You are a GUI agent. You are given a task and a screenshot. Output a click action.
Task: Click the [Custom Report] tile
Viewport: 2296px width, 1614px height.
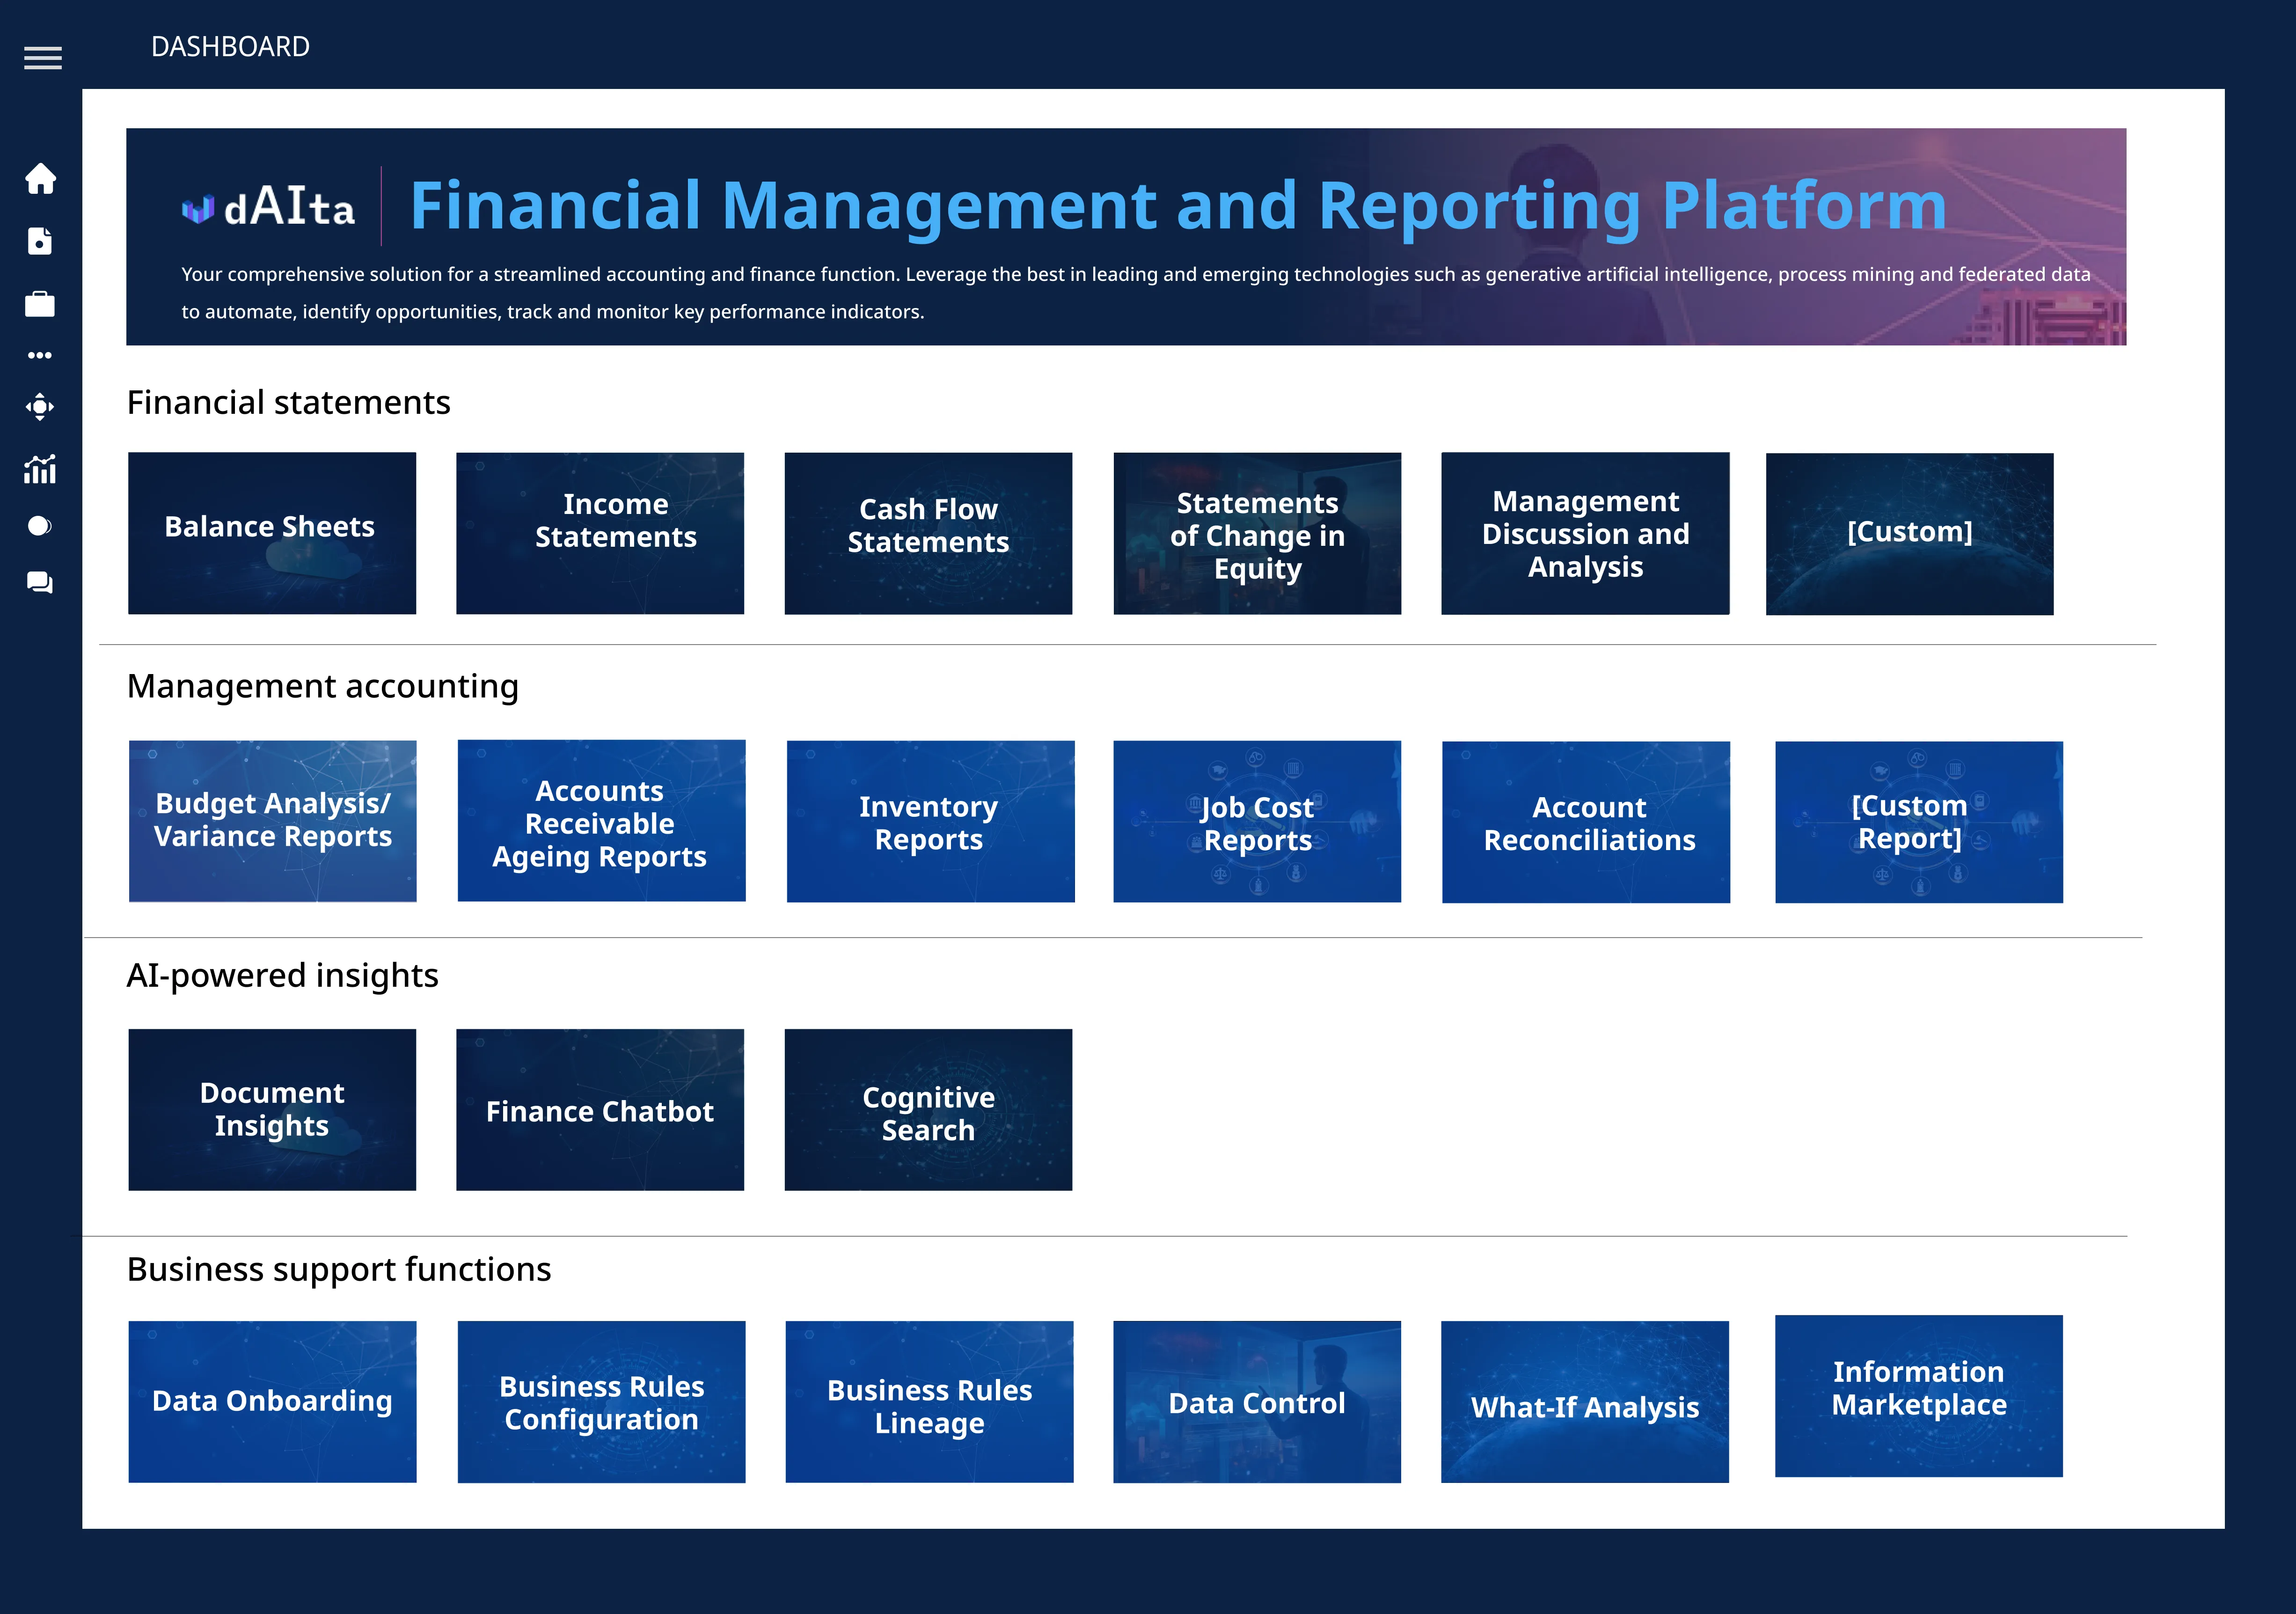pyautogui.click(x=1919, y=822)
